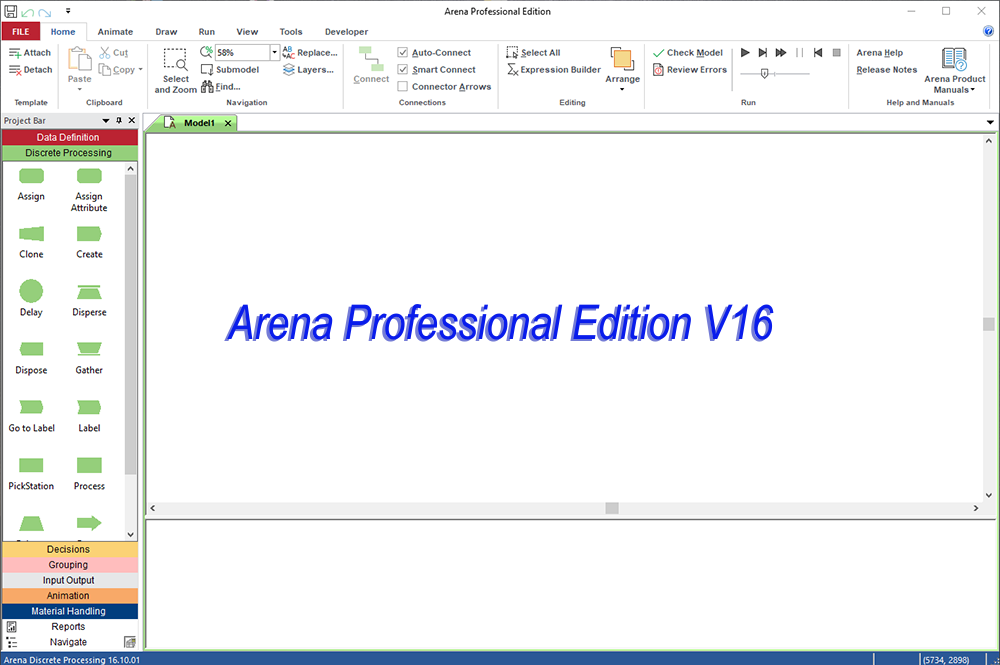
Task: Open the zoom percentage dropdown
Action: click(x=272, y=52)
